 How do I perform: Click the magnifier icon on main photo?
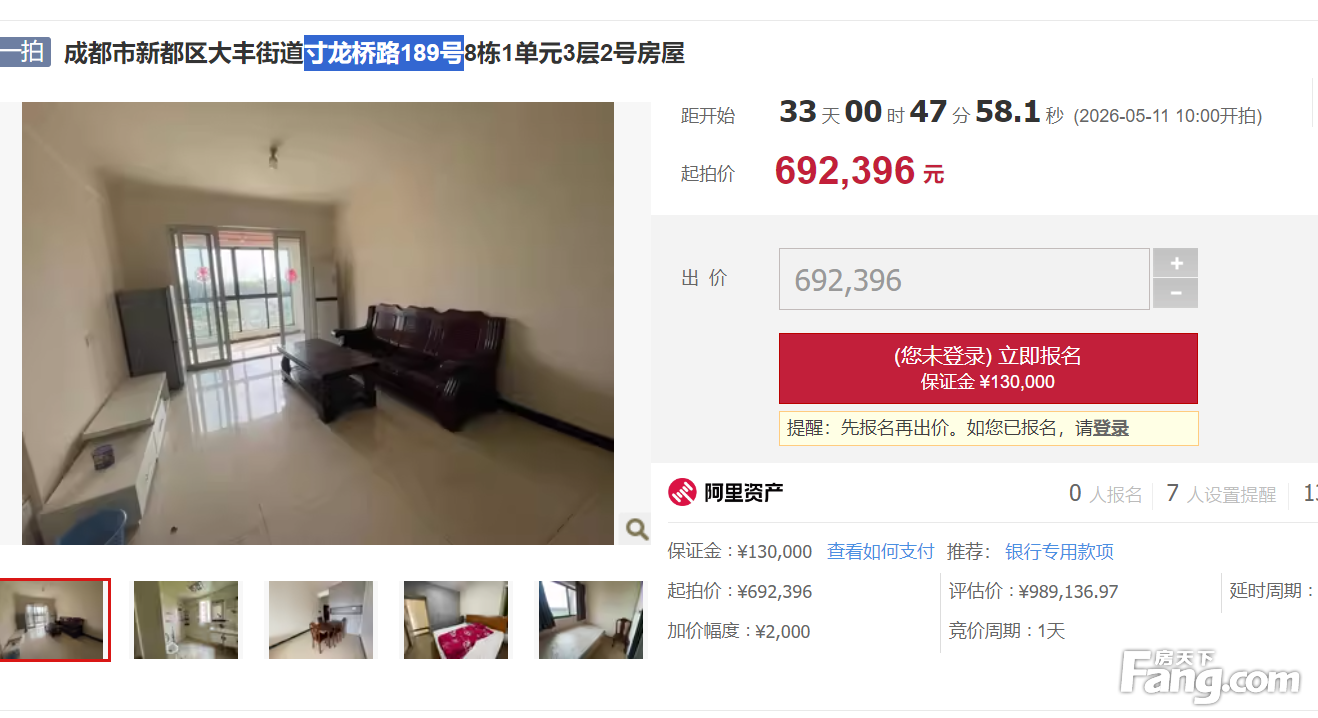click(636, 528)
